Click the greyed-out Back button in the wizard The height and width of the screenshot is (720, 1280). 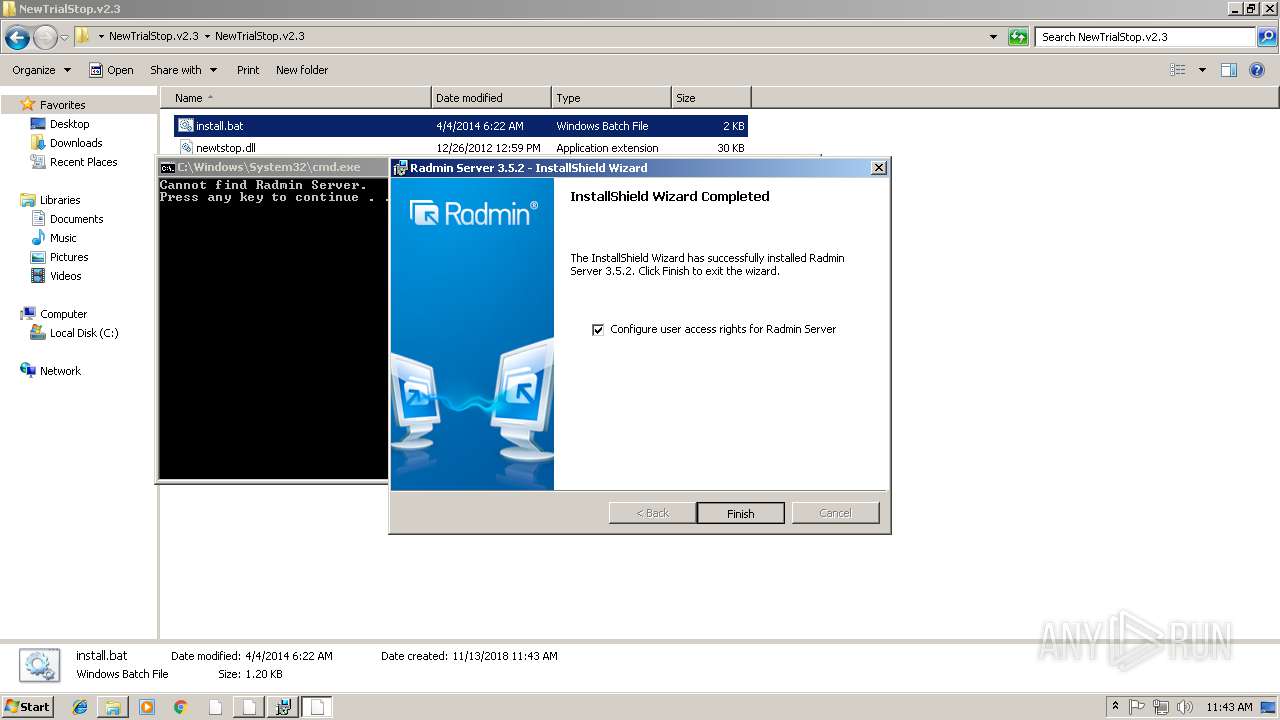pyautogui.click(x=652, y=513)
